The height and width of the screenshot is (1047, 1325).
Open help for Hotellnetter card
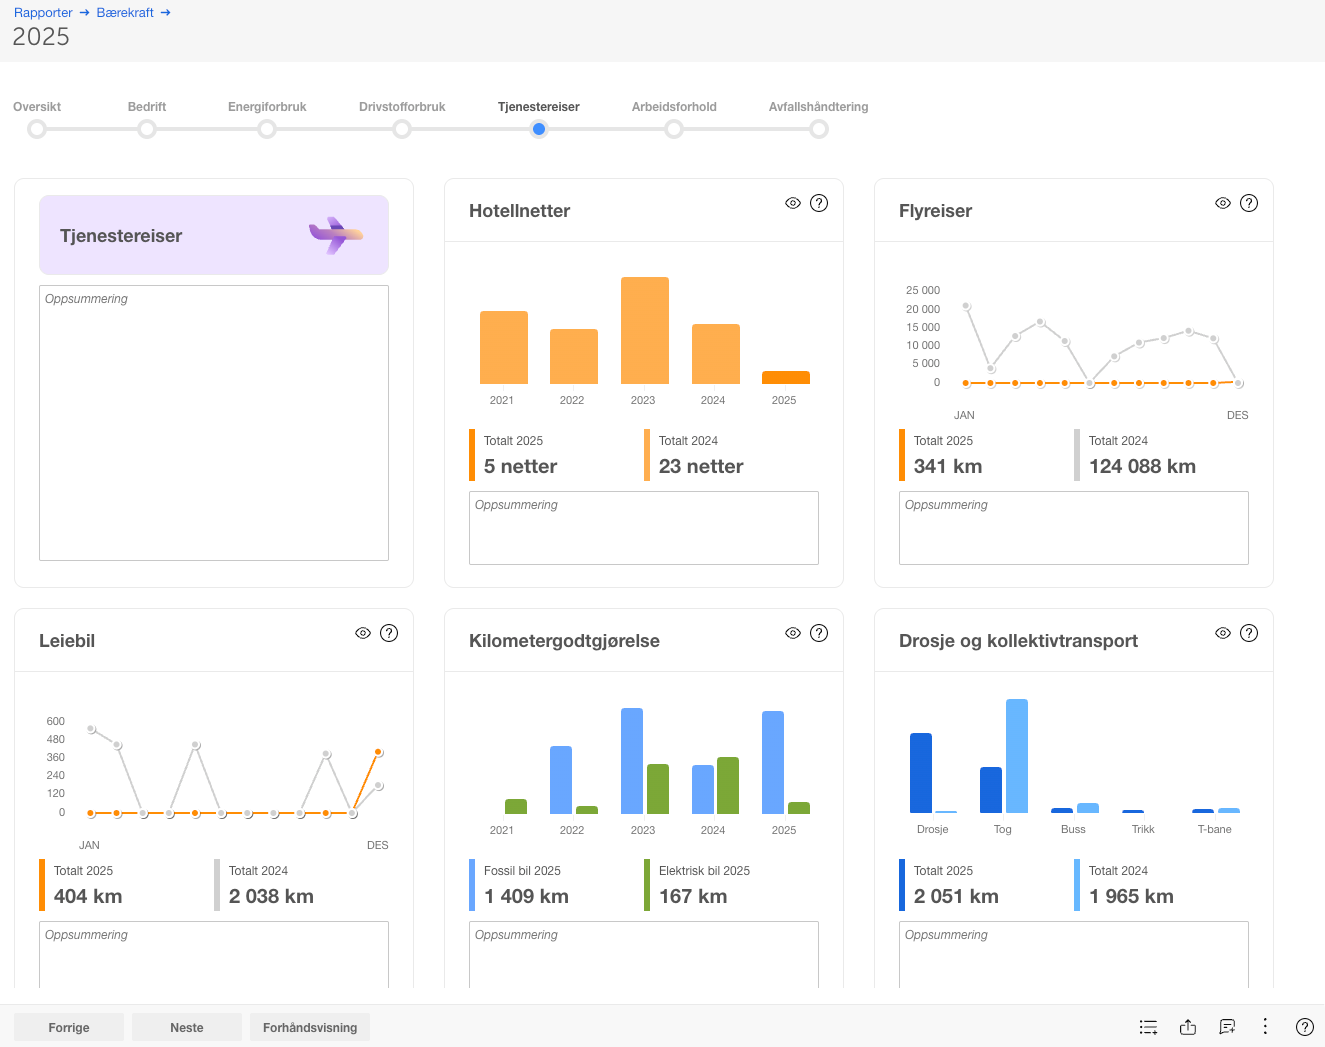[x=819, y=203]
